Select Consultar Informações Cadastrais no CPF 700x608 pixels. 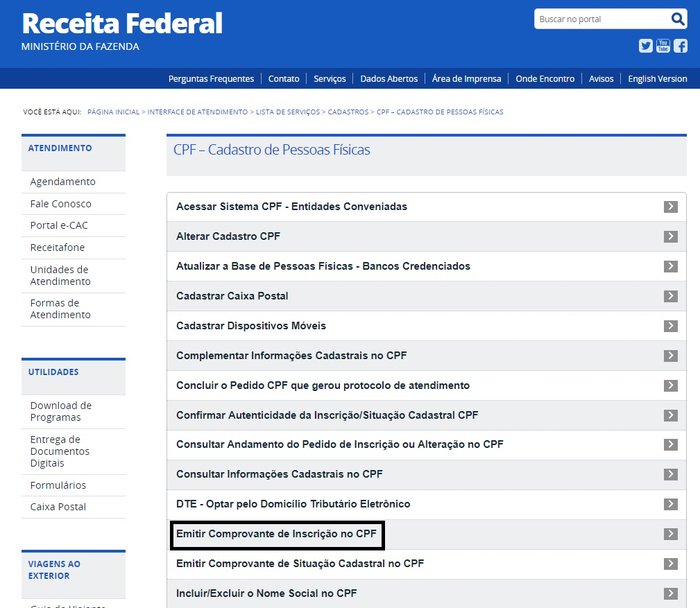279,474
